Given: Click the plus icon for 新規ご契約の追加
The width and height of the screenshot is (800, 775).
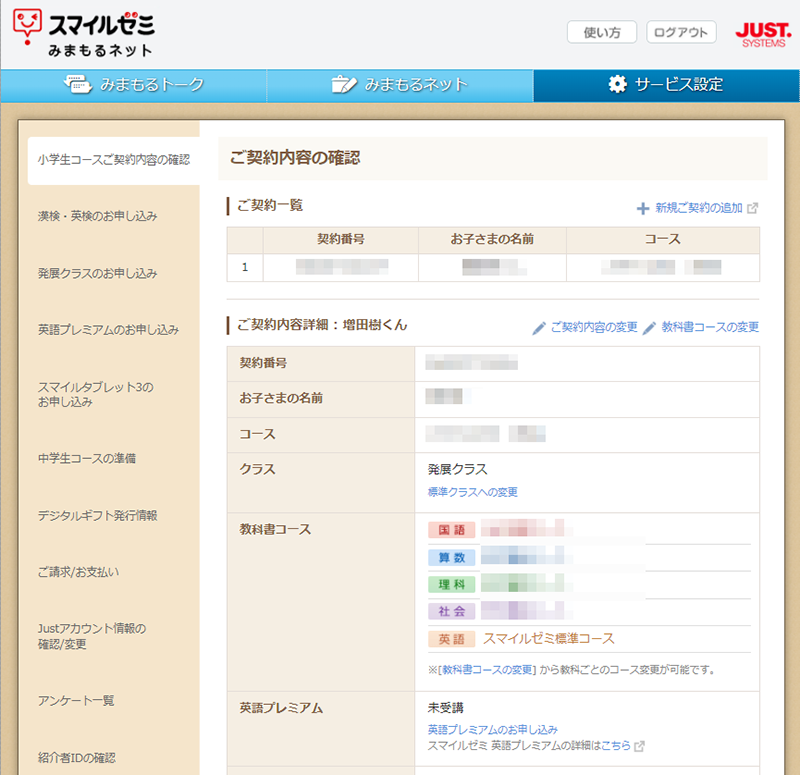Looking at the screenshot, I should pyautogui.click(x=643, y=208).
